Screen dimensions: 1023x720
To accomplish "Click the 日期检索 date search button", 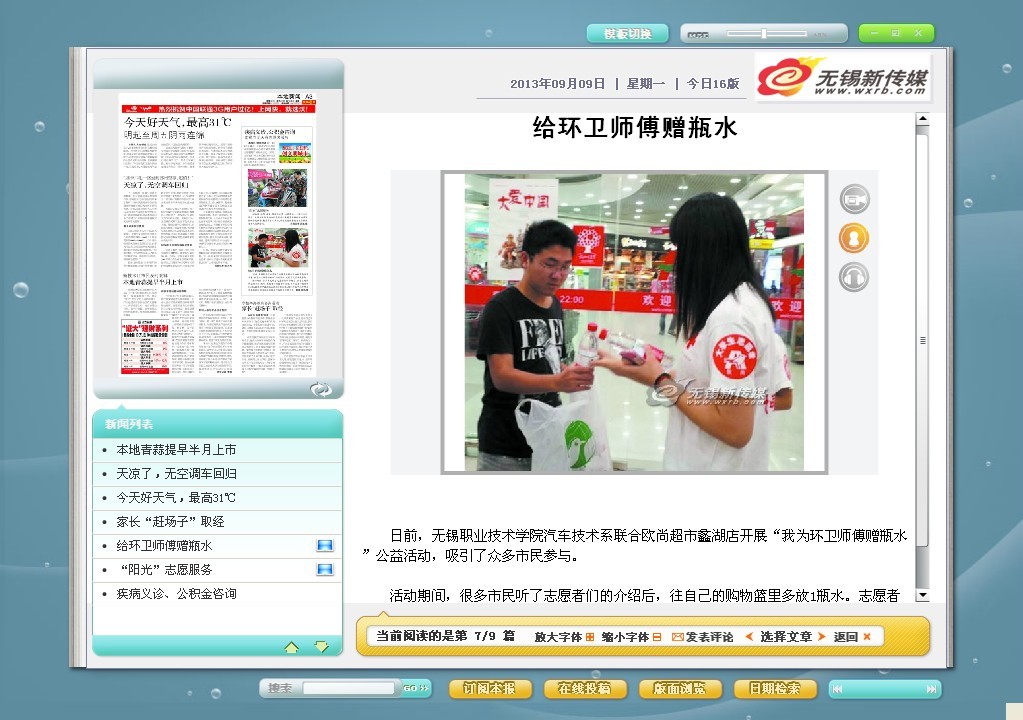I will tap(767, 689).
